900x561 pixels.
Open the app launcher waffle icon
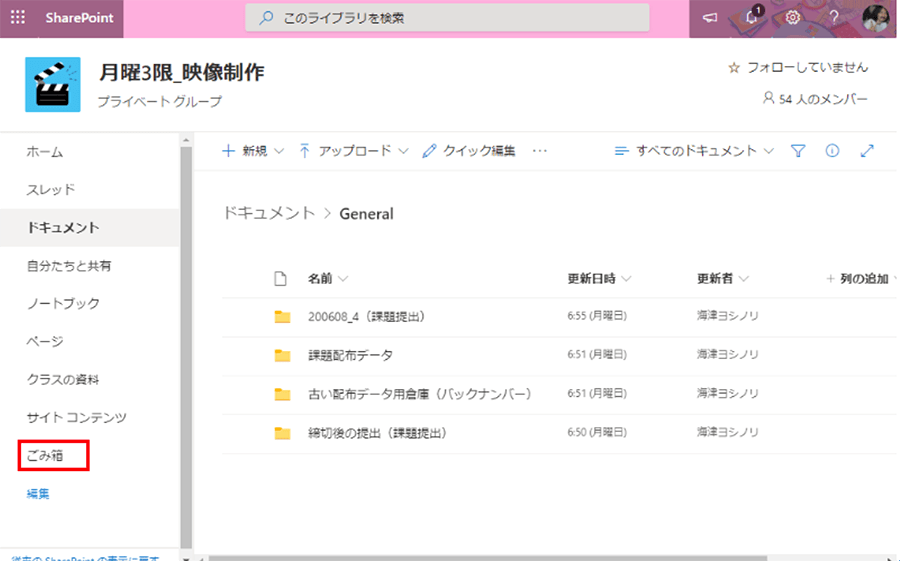tap(18, 18)
